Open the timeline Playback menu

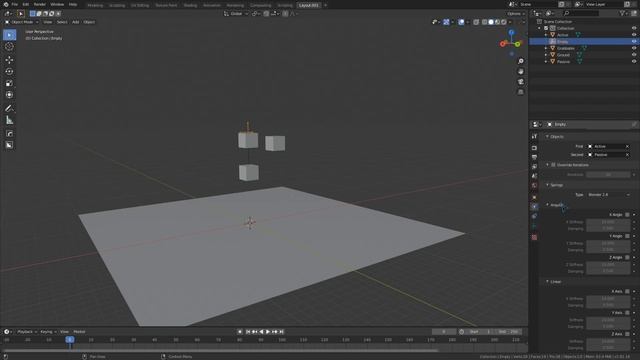[x=27, y=332]
